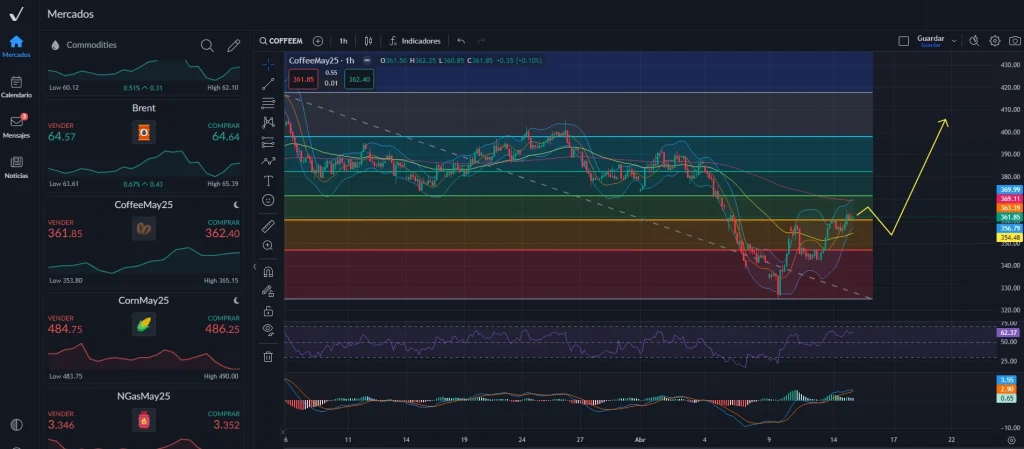Open the Calendario sidebar icon
Screen dimensions: 1024x449
point(16,82)
